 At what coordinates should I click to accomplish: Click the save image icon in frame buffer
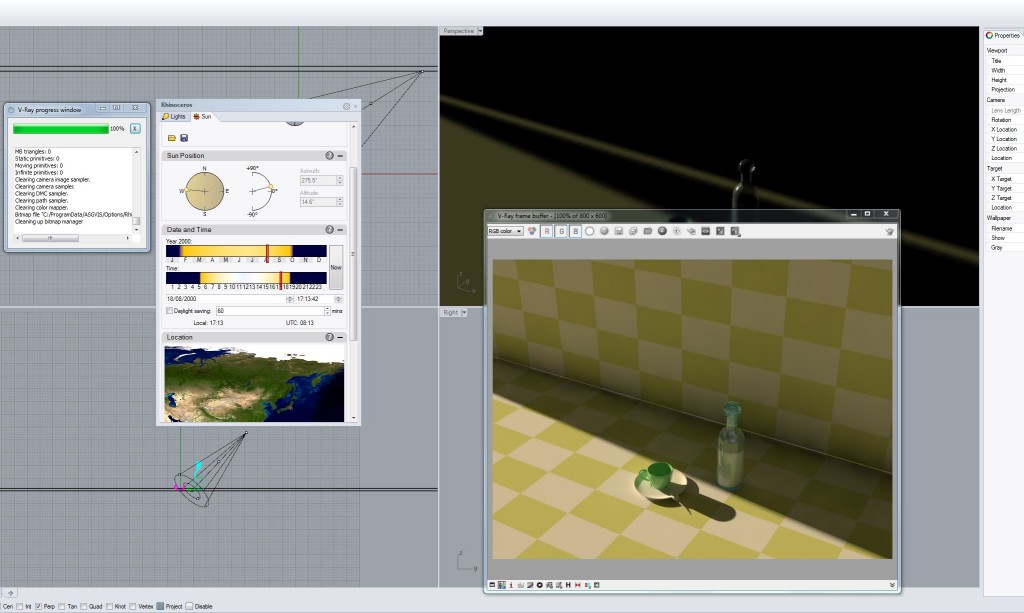point(619,231)
